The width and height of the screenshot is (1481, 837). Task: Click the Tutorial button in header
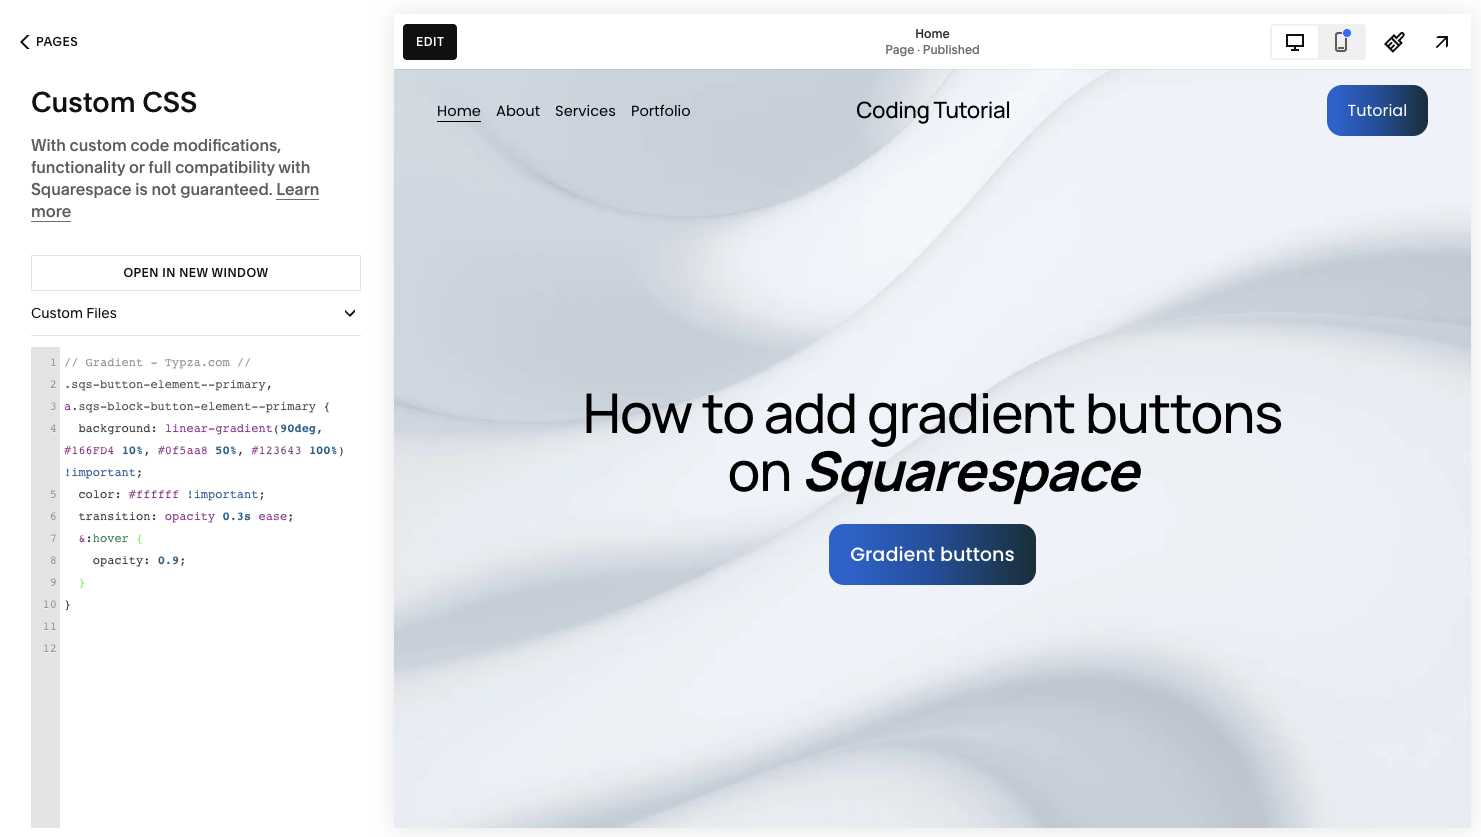(1377, 110)
